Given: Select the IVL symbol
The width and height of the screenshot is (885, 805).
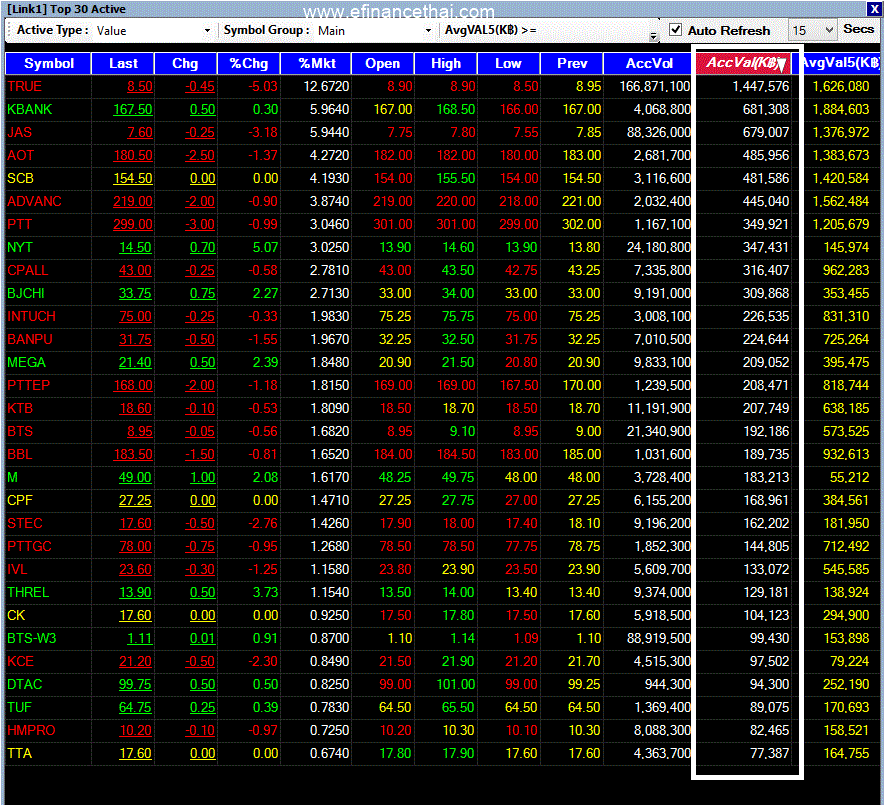Looking at the screenshot, I should 17,570.
